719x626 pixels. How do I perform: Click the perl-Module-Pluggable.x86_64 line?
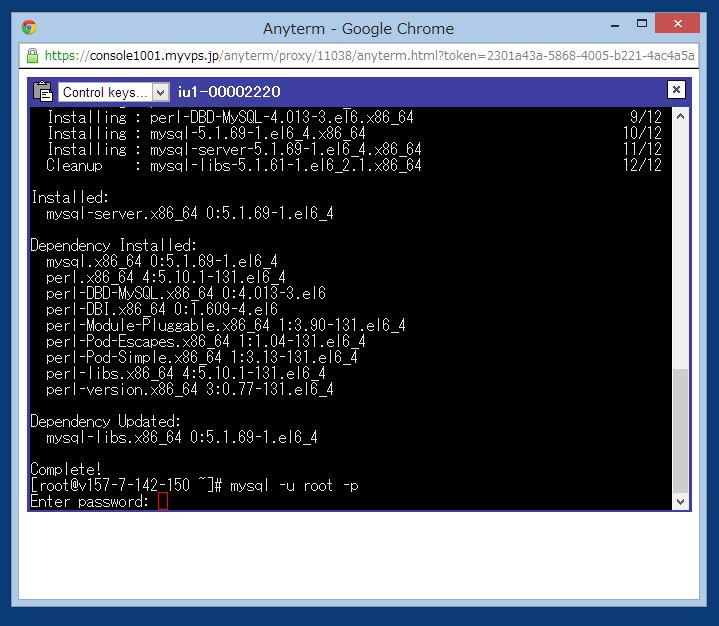[226, 325]
